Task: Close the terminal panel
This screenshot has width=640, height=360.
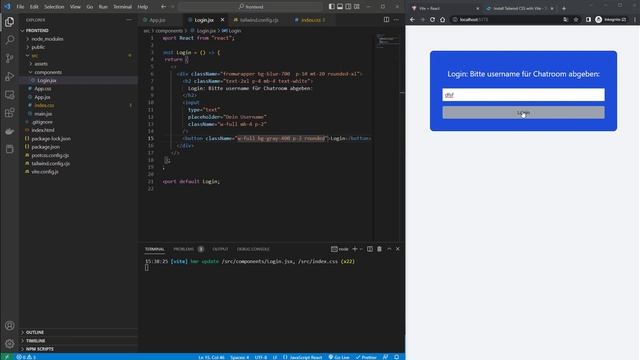Action: tap(398, 249)
